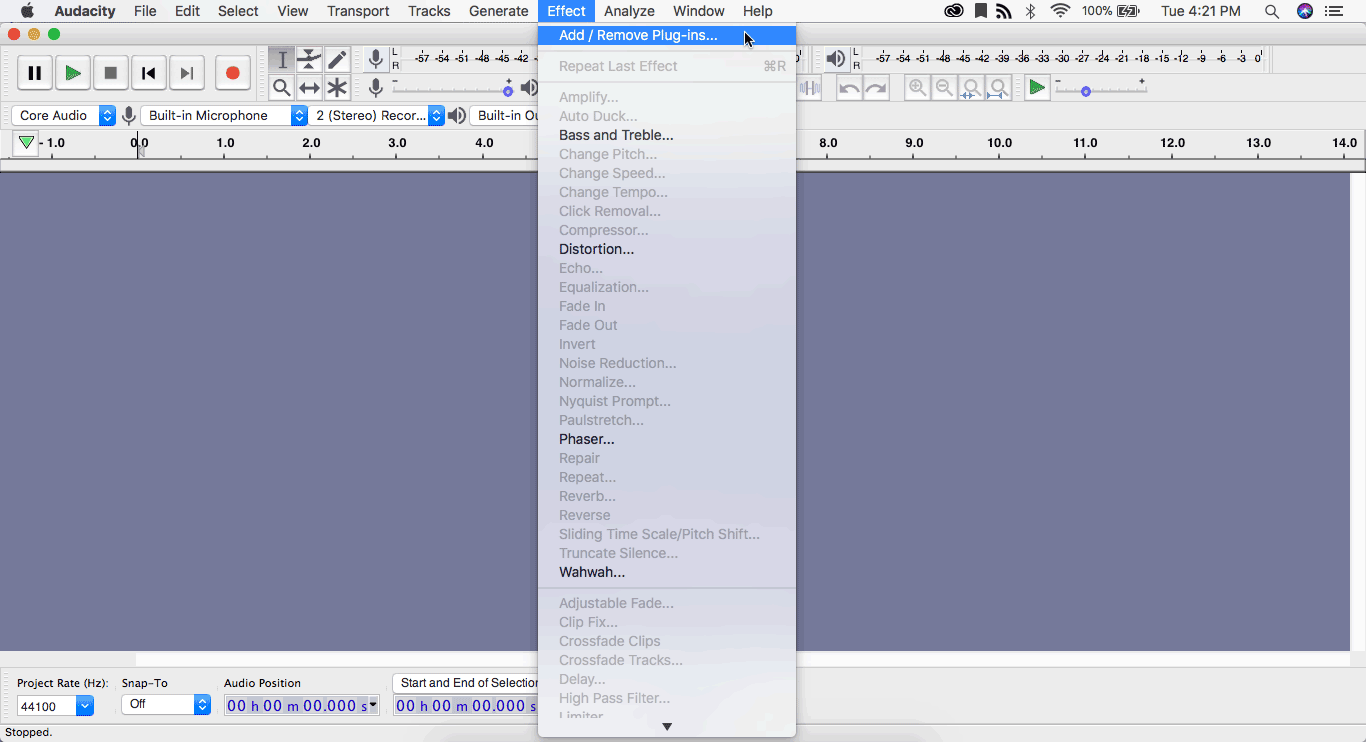The height and width of the screenshot is (742, 1366).
Task: Open the Analyze menu
Action: click(x=629, y=11)
